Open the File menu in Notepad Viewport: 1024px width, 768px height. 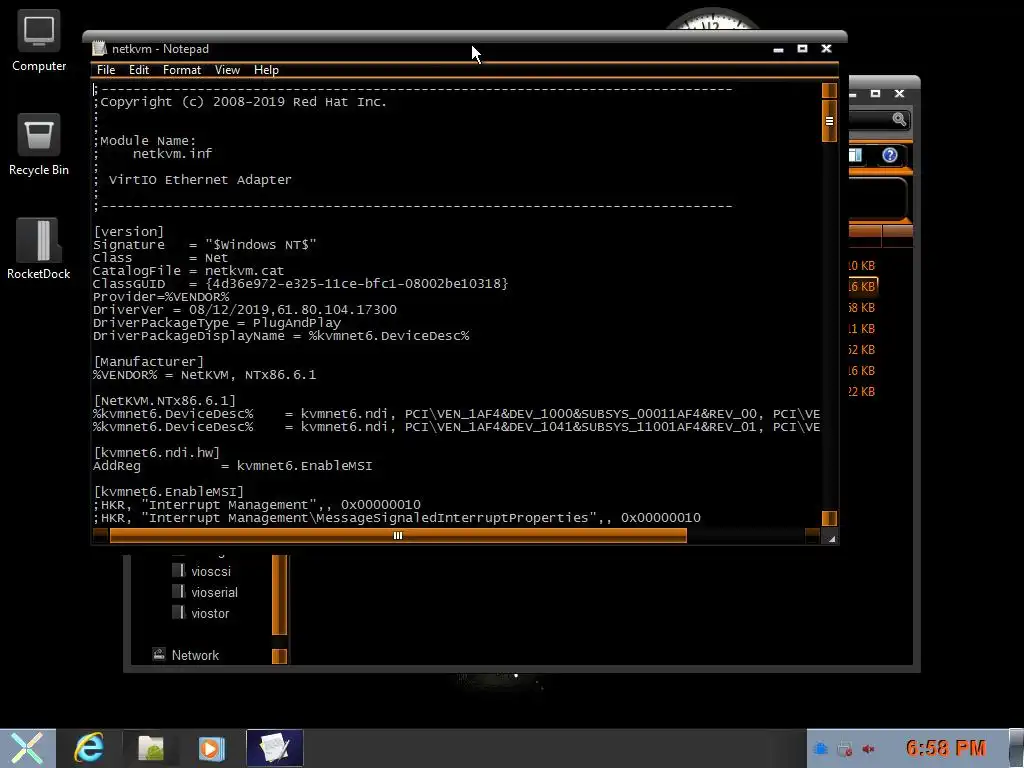[106, 70]
